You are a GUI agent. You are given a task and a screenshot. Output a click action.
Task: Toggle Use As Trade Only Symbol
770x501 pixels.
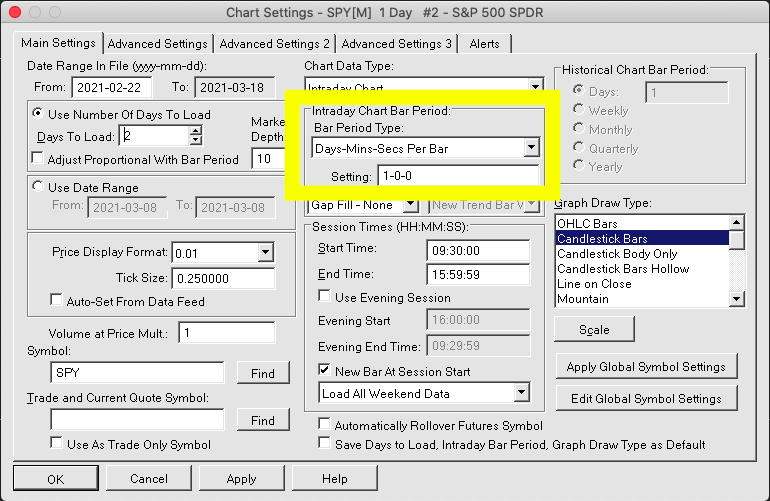click(x=56, y=443)
